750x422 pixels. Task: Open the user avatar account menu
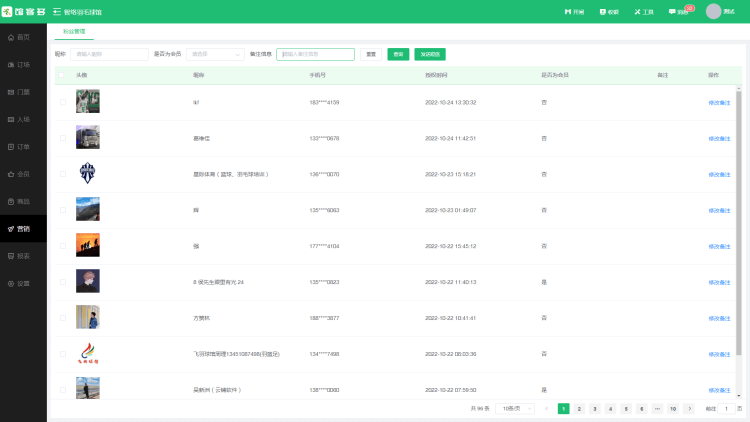[713, 12]
